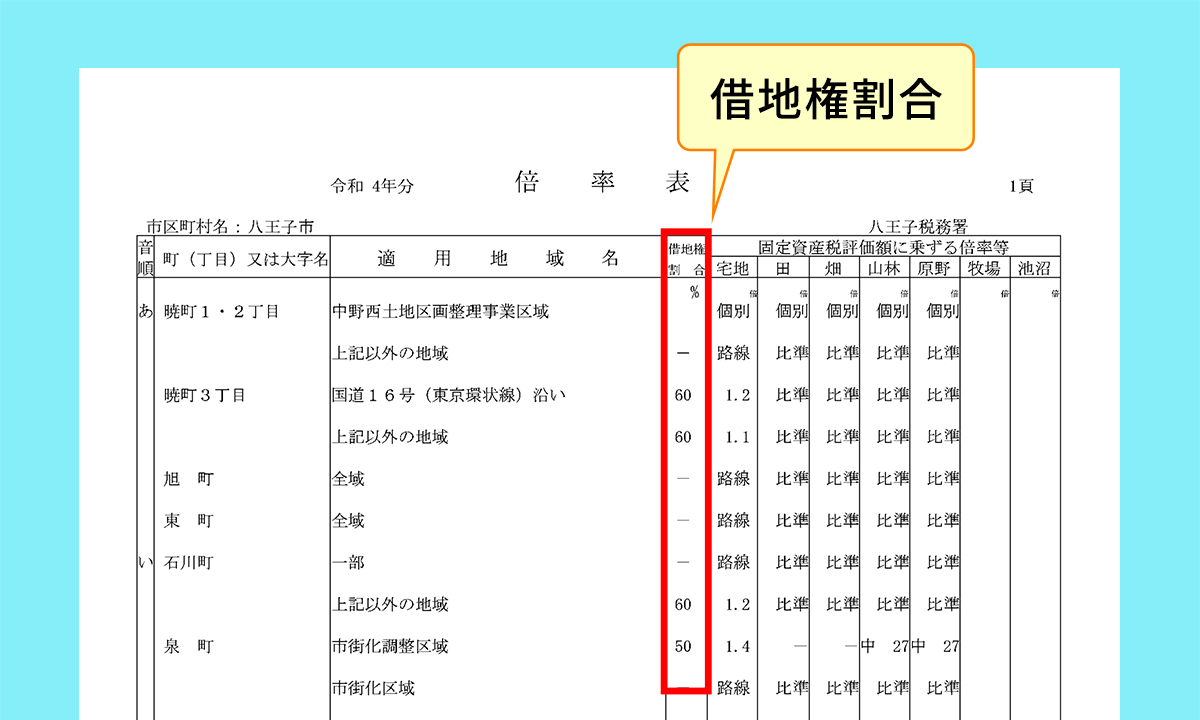The width and height of the screenshot is (1200, 720).
Task: Click the 音順 column header
Action: (x=145, y=258)
